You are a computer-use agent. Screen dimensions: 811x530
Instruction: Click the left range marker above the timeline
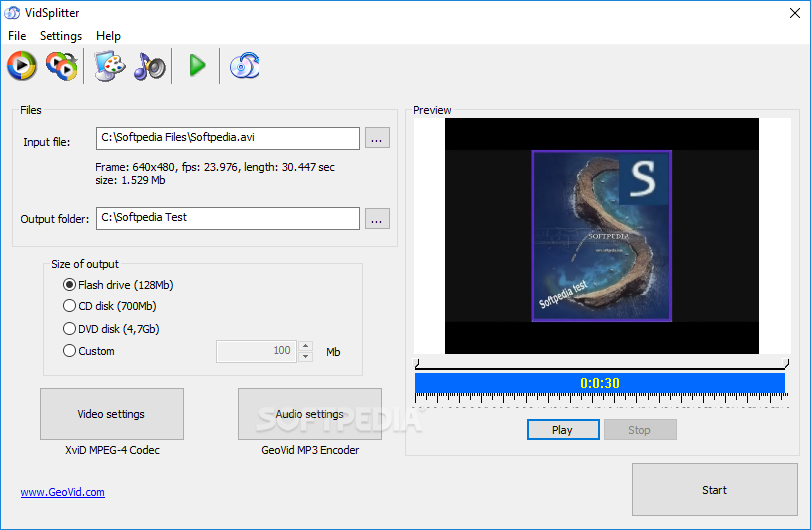pyautogui.click(x=417, y=364)
